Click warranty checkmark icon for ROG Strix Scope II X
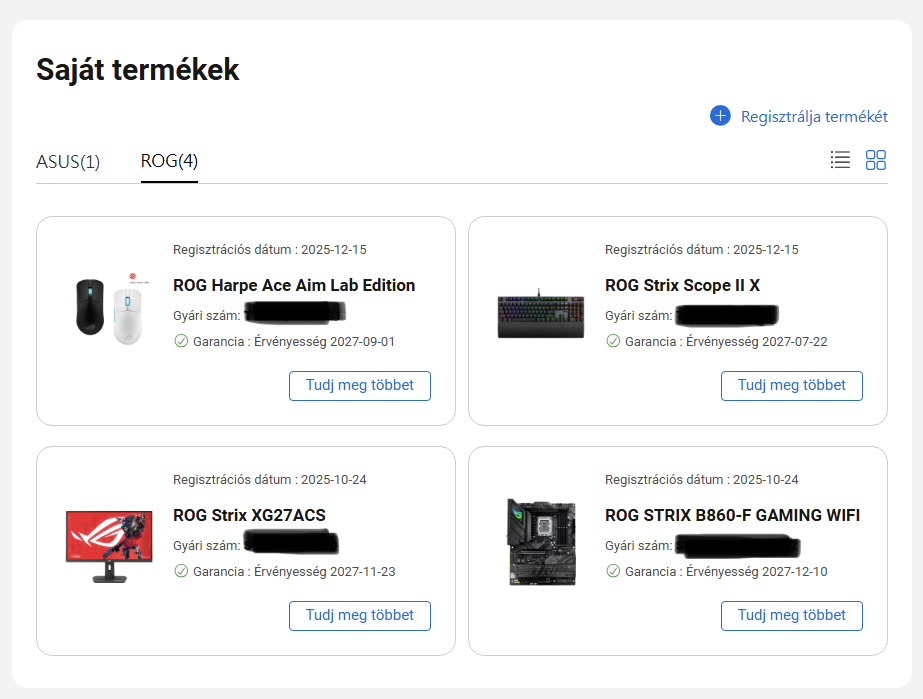 tap(613, 341)
